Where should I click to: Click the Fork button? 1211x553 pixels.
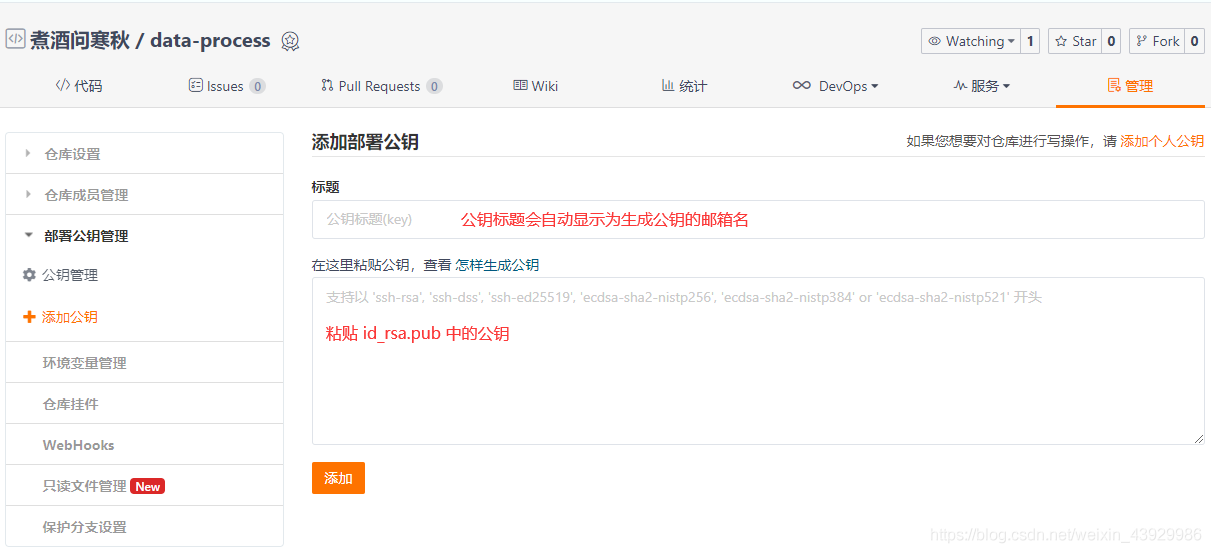coord(1157,41)
